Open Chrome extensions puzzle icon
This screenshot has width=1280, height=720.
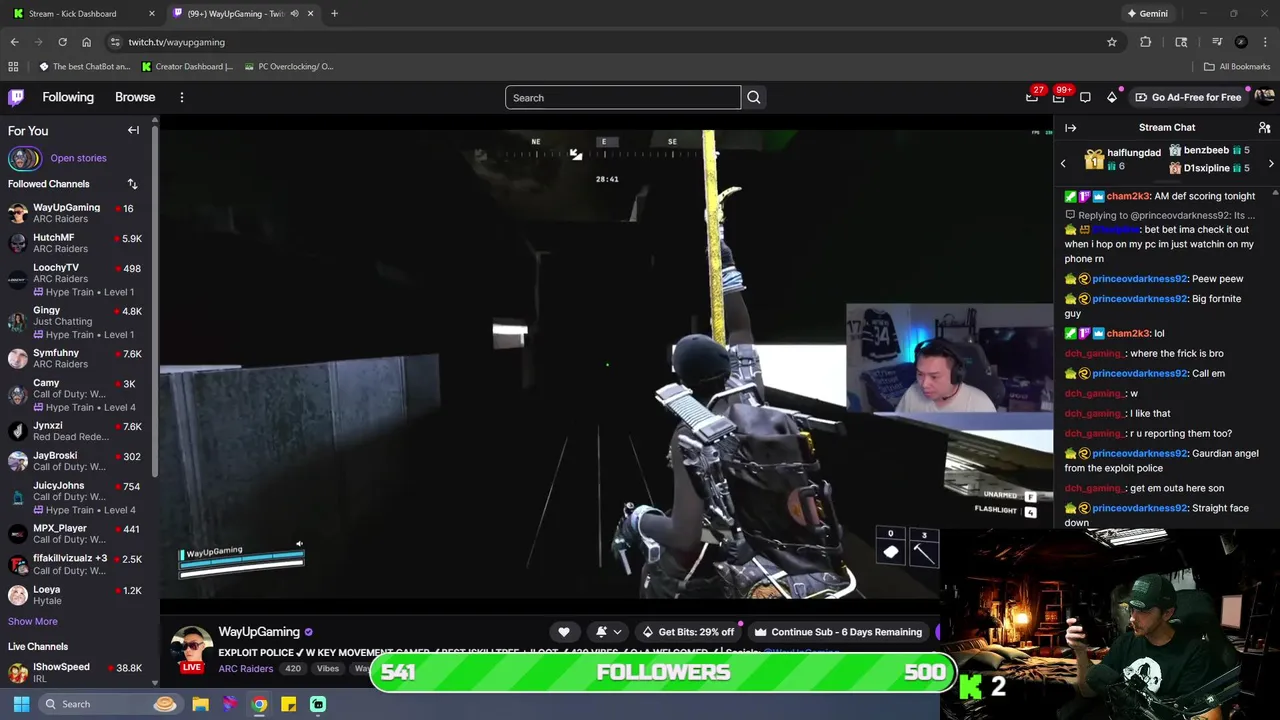pos(1146,42)
